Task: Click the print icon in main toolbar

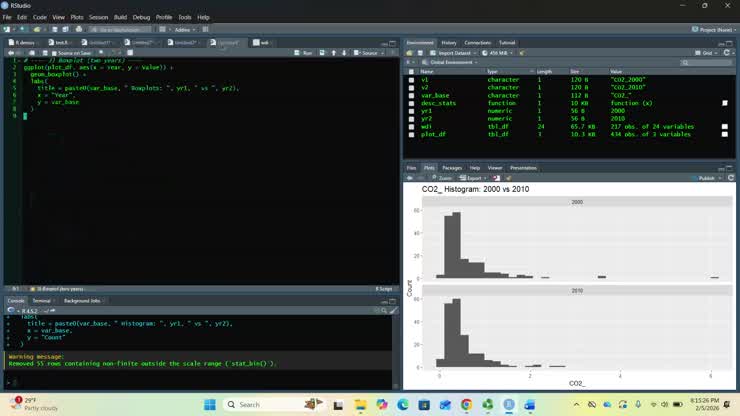Action: click(79, 29)
